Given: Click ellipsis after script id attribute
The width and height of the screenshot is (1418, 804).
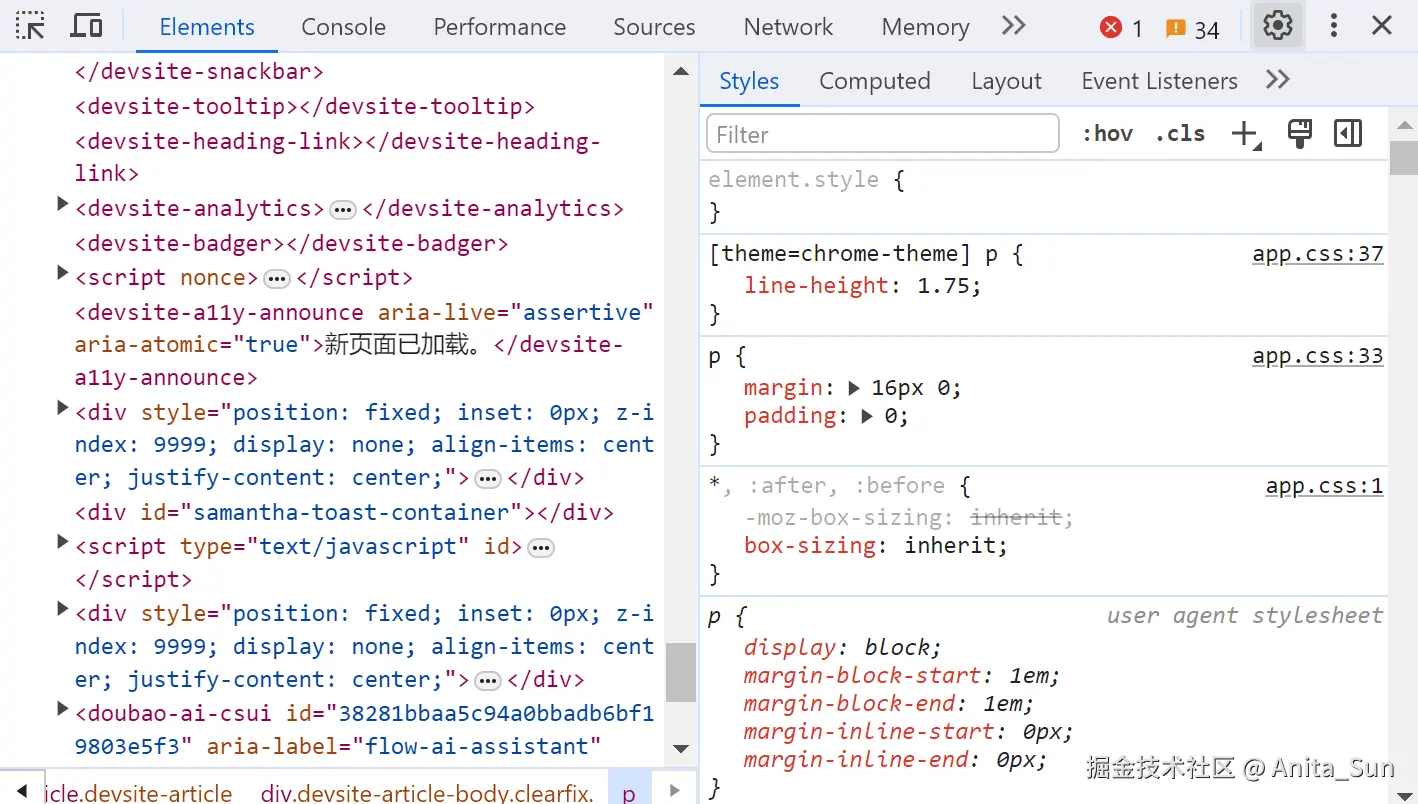Looking at the screenshot, I should [x=540, y=548].
